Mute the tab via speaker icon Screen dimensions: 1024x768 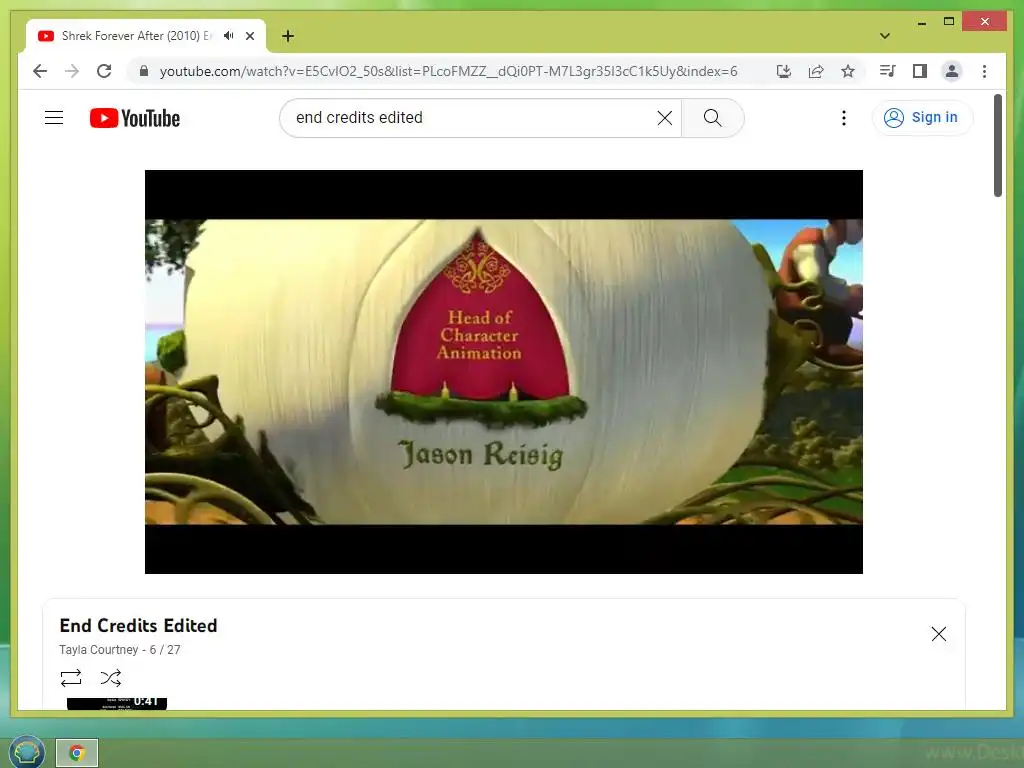[x=228, y=36]
